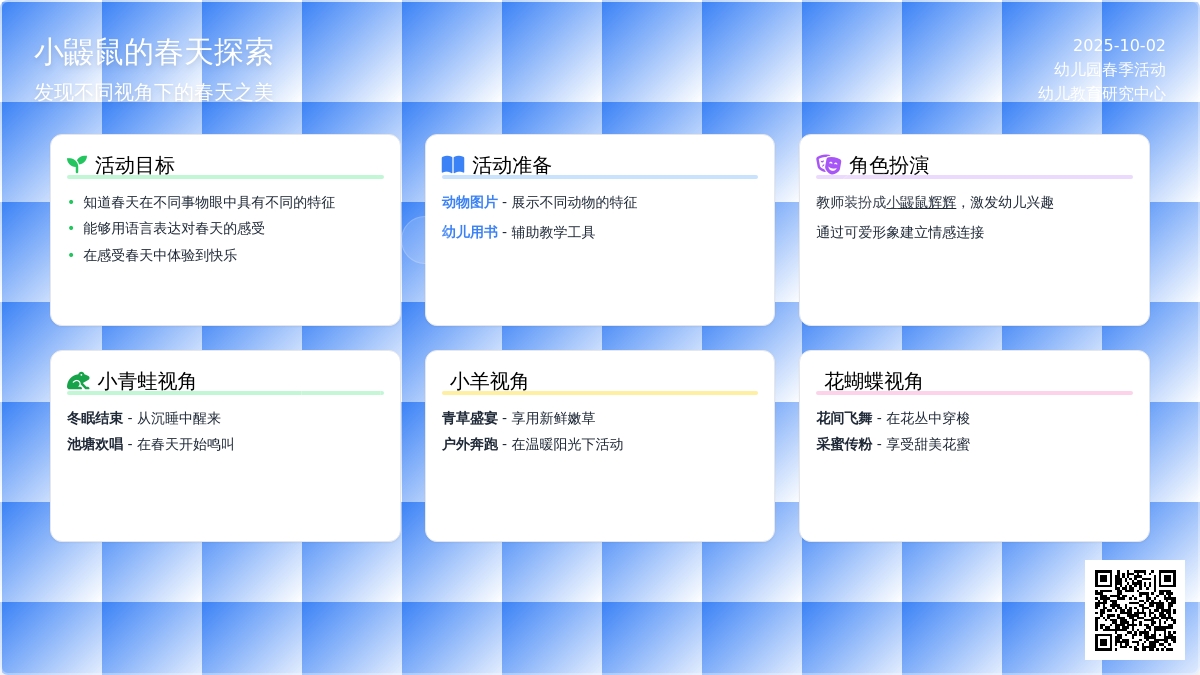Click the bold 采蜜传粉 item
The width and height of the screenshot is (1200, 675).
pos(844,444)
